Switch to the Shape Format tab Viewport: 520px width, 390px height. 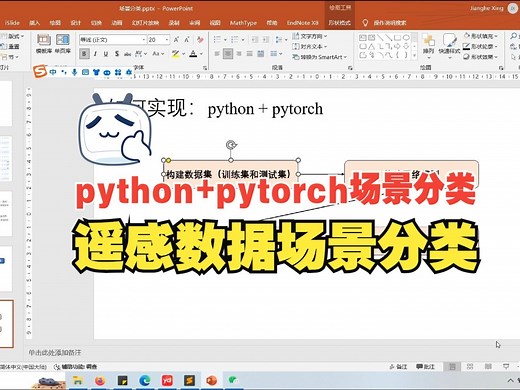click(339, 23)
